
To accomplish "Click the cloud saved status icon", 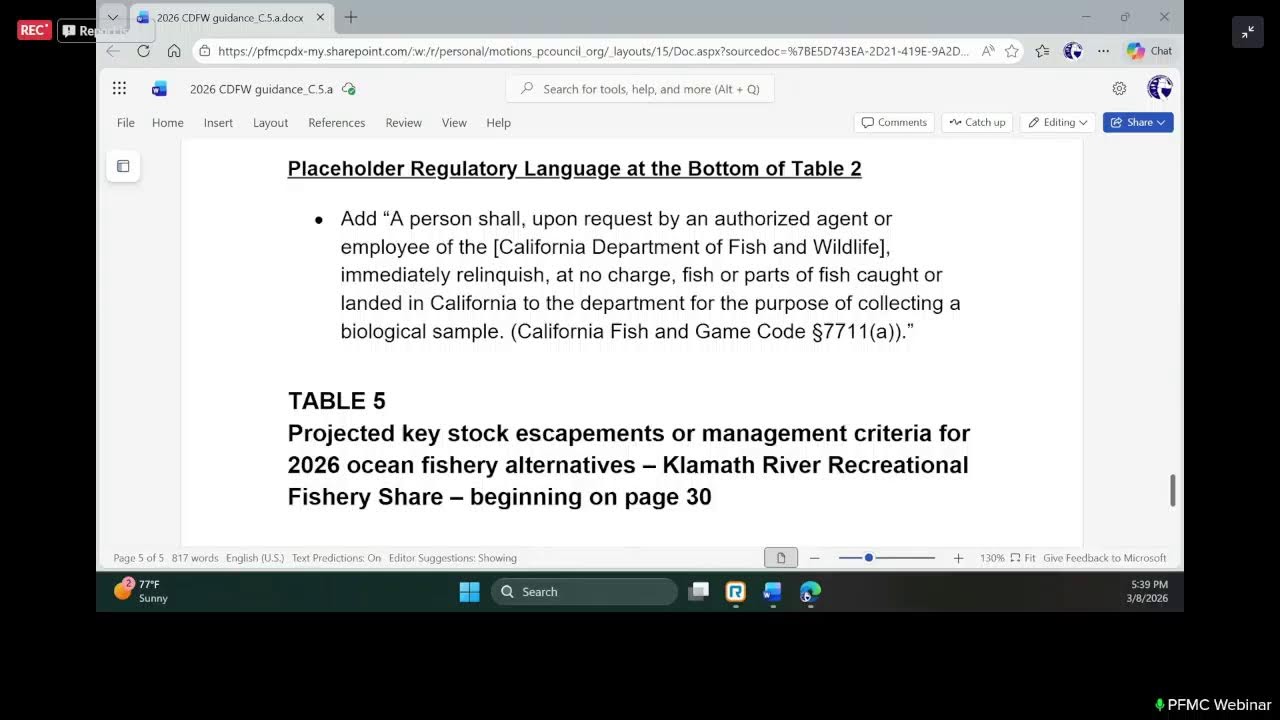I will (x=349, y=89).
